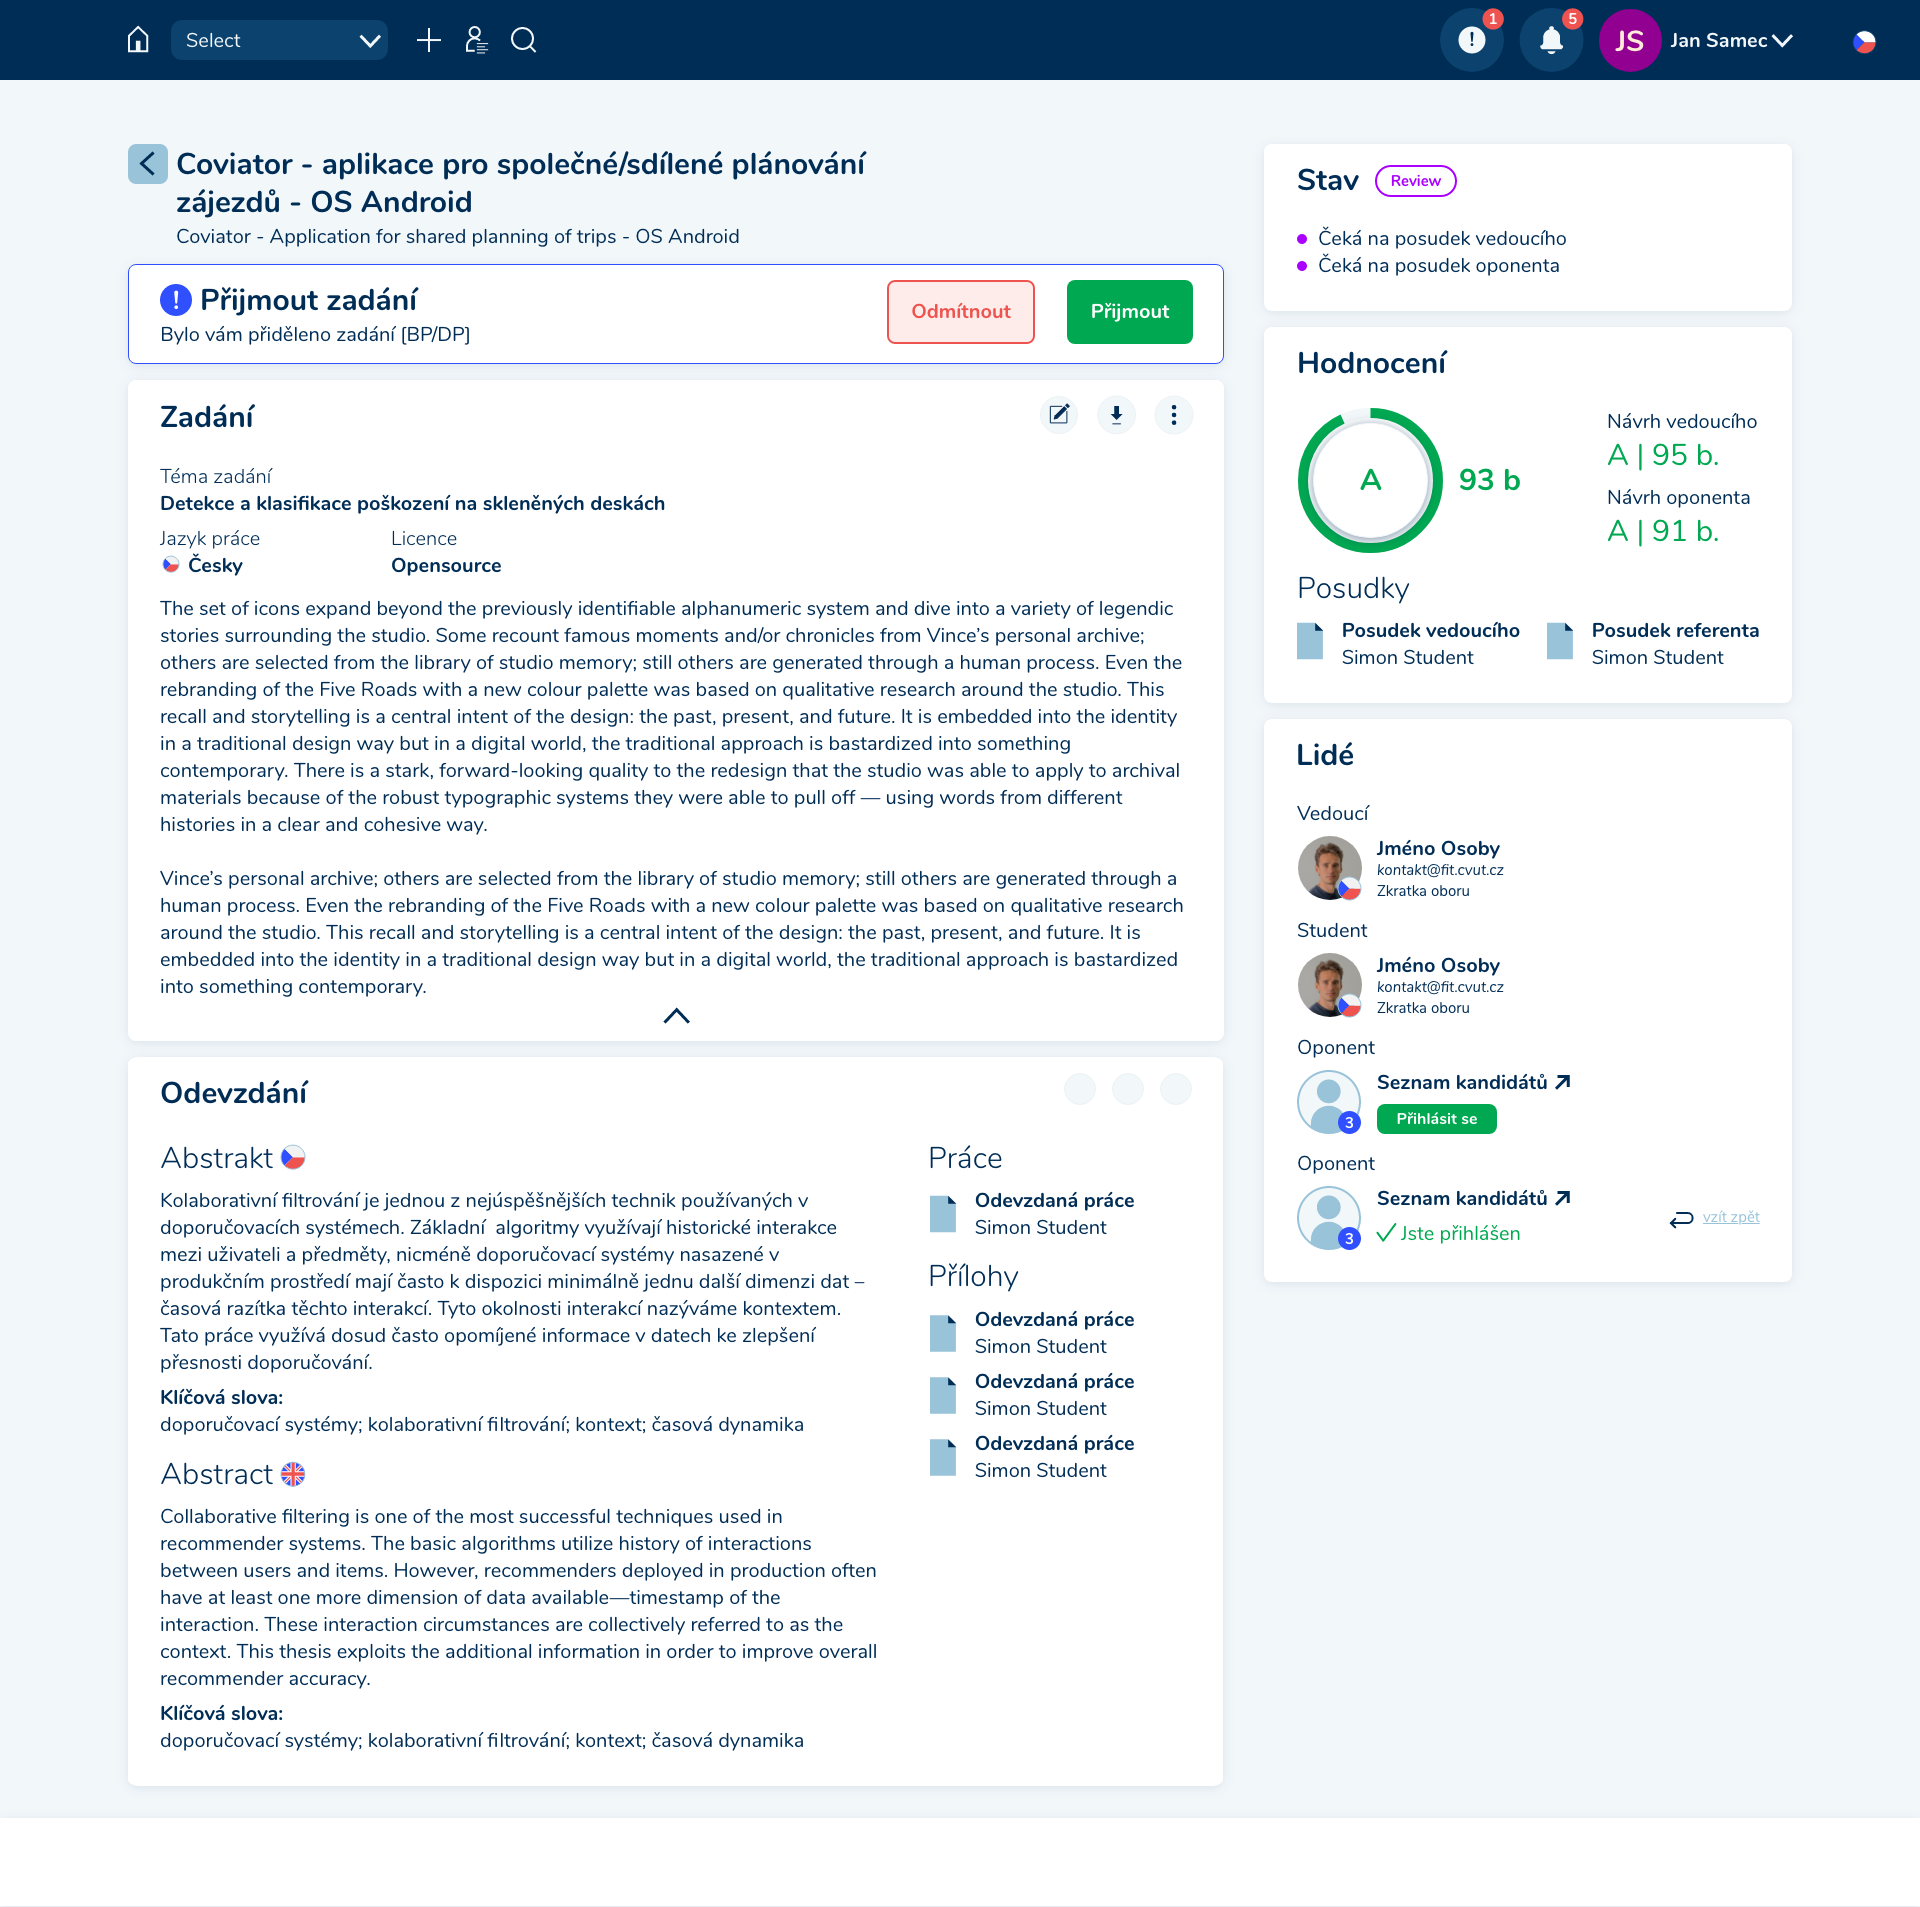The height and width of the screenshot is (1907, 1920).
Task: Open the Select dropdown in navbar
Action: 280,40
